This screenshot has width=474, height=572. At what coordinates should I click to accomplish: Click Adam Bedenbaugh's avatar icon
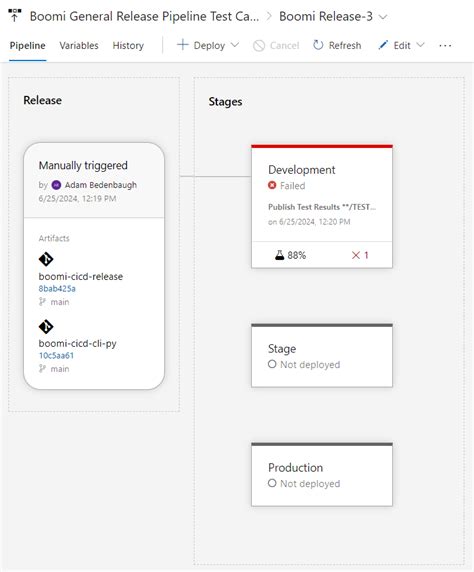[56, 185]
